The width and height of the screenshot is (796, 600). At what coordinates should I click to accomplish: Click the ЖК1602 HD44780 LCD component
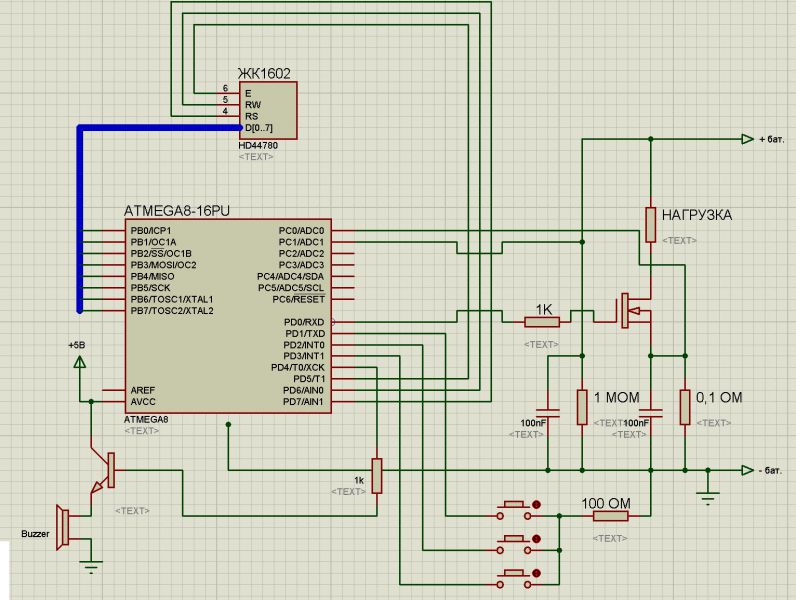click(x=268, y=110)
